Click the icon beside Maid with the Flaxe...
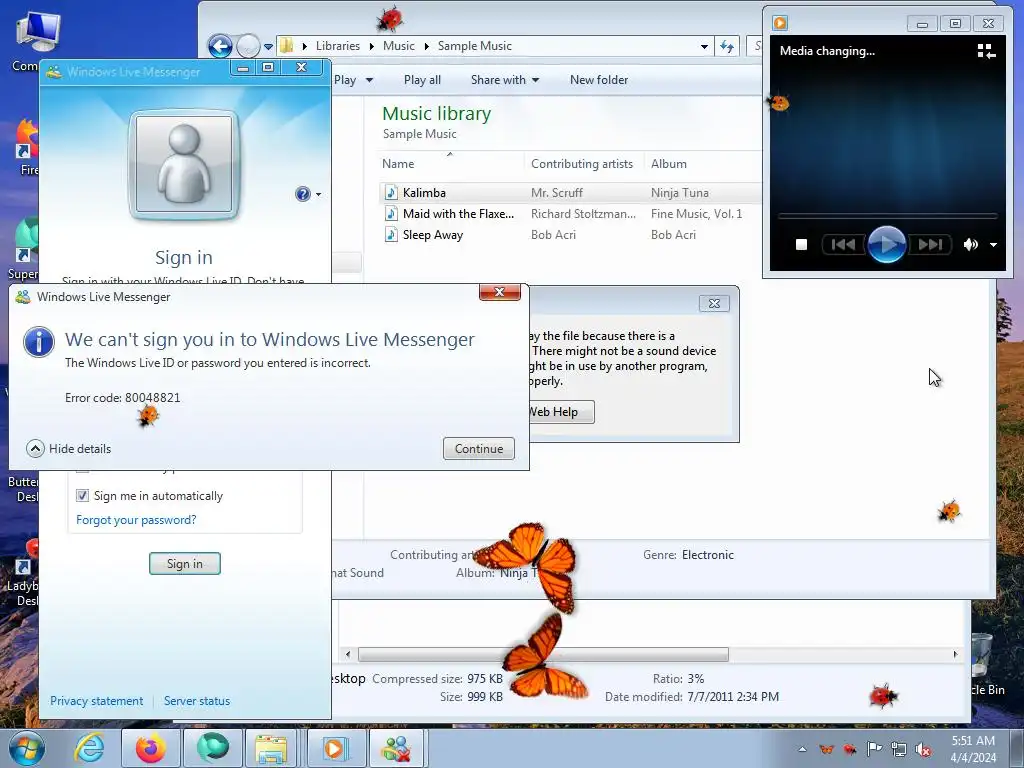Screen dimensions: 1024x768 [391, 214]
